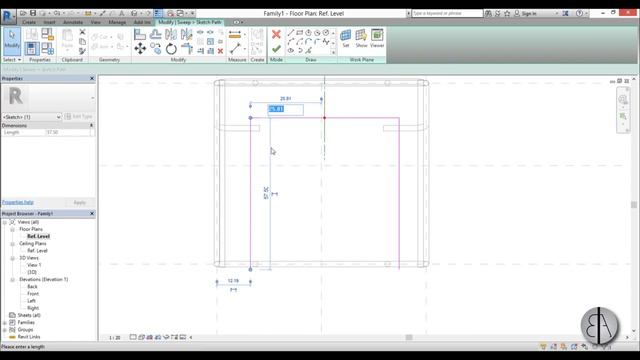Select the Line draw tool

click(291, 33)
